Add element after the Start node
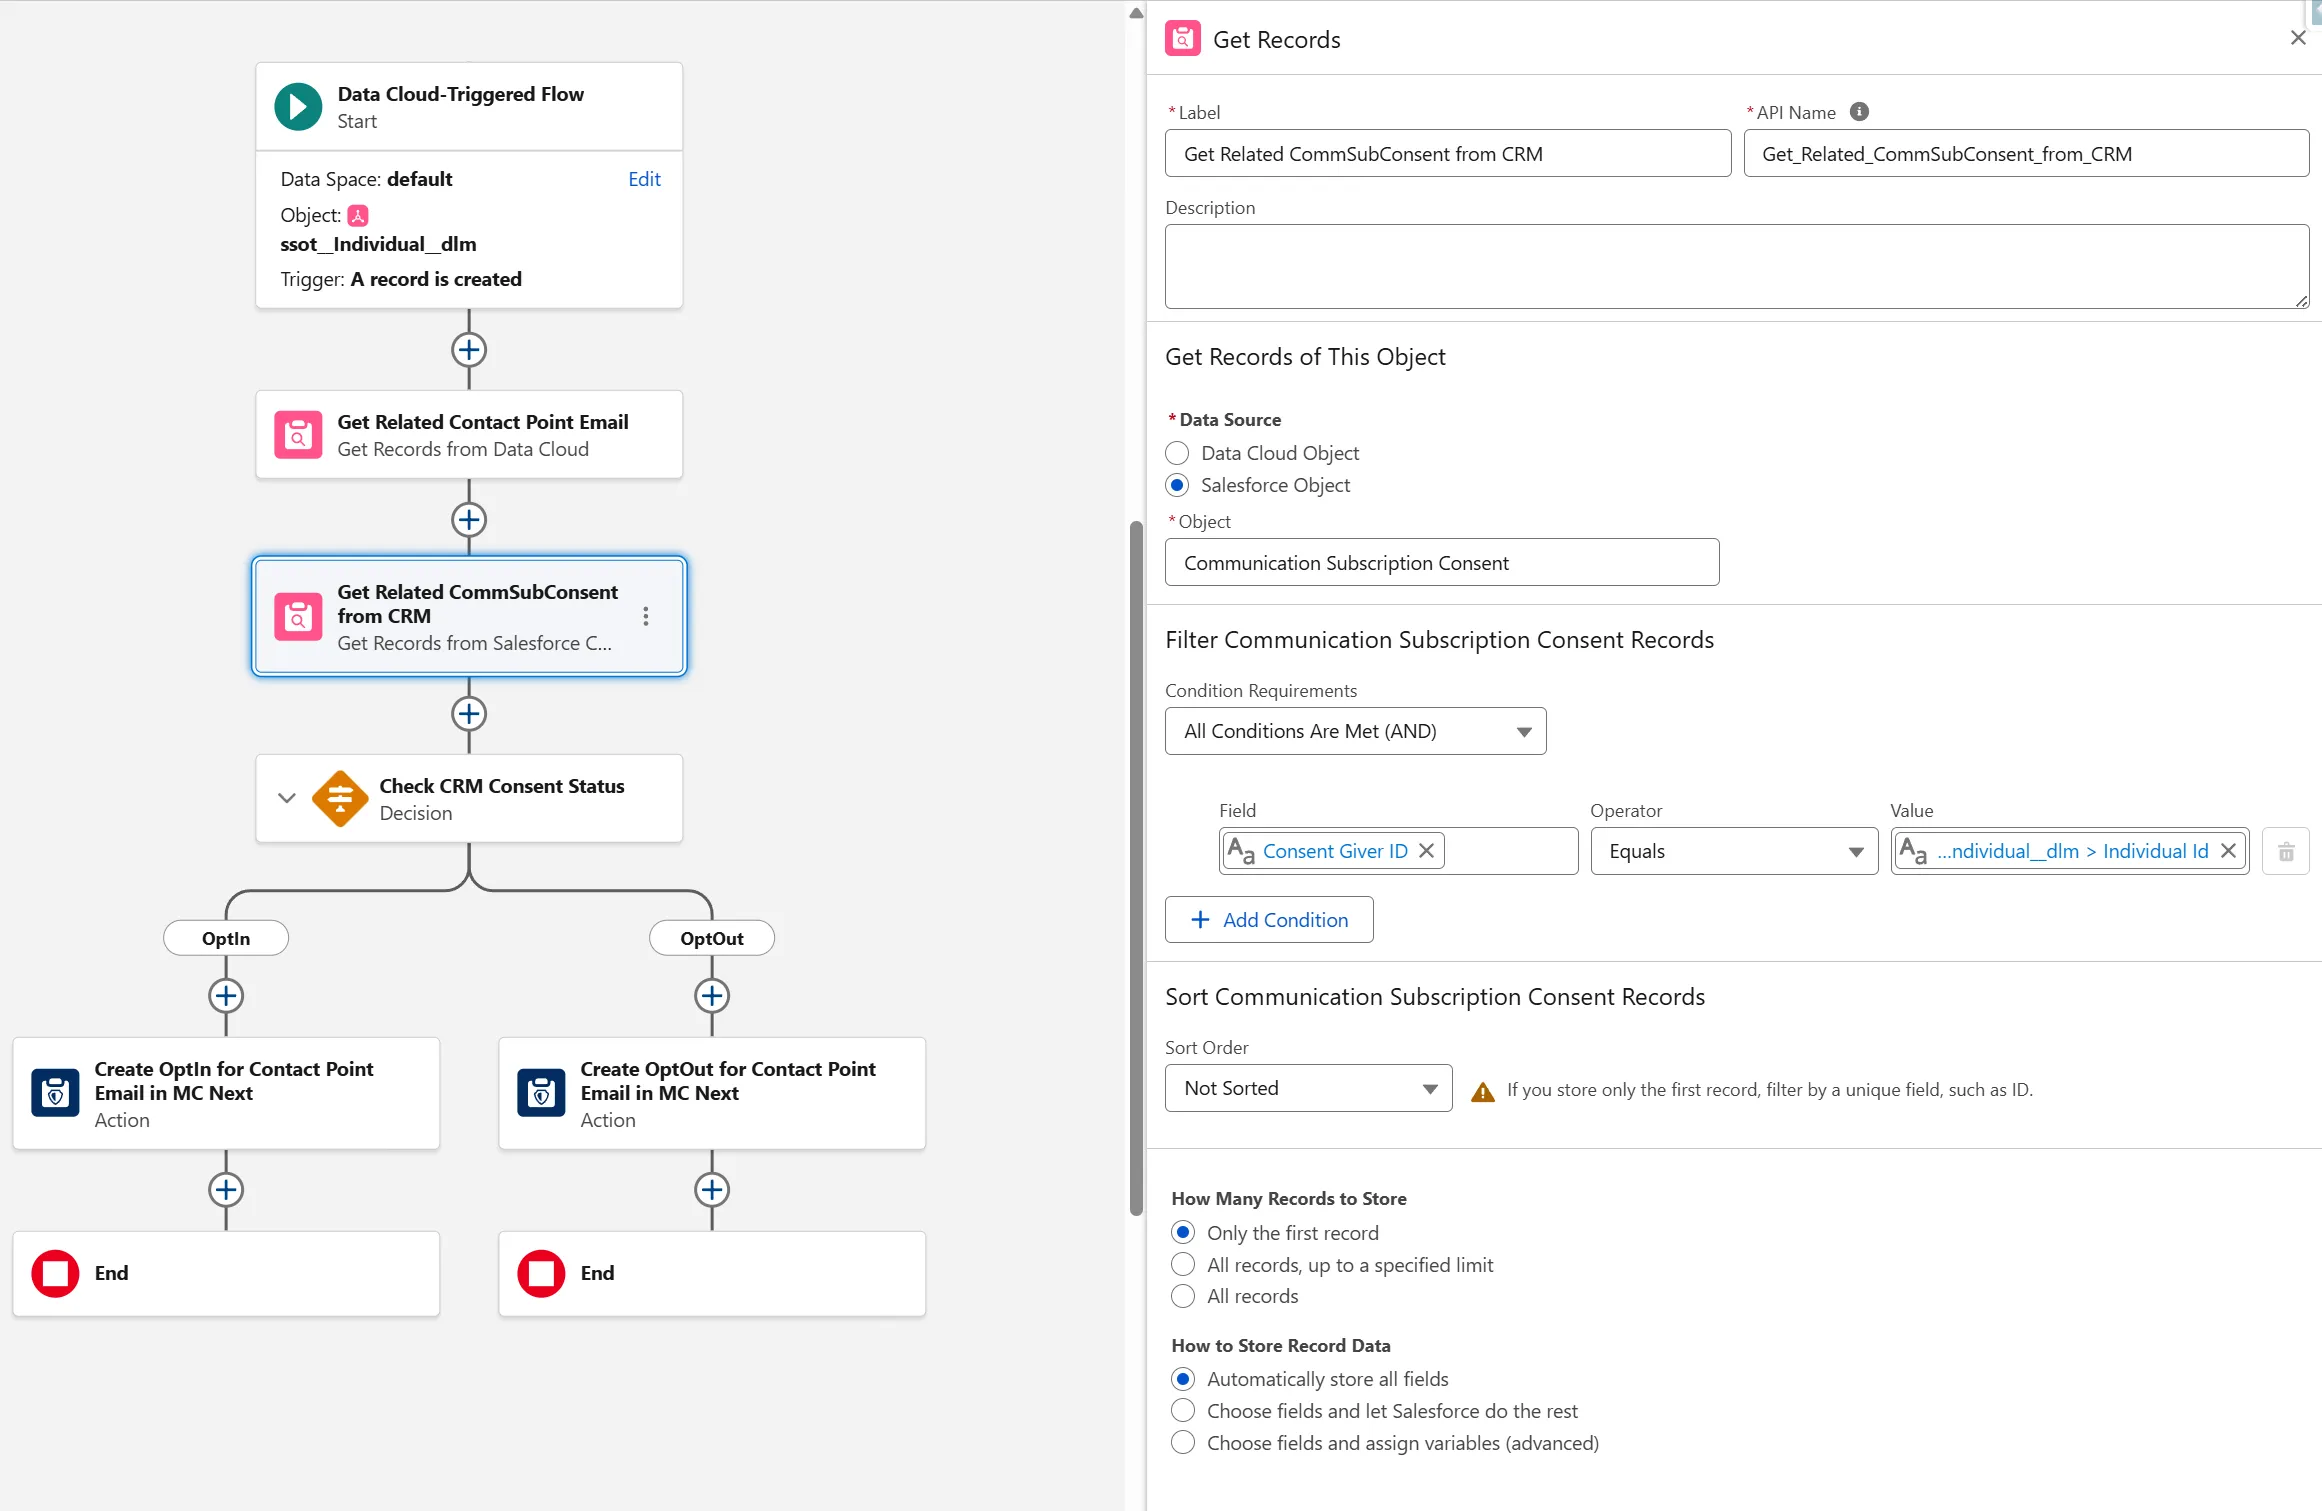Screen dimensions: 2322x1511 click(469, 350)
